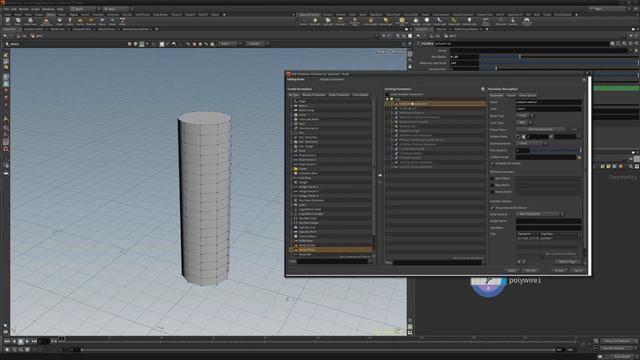The image size is (640, 360).
Task: Click the Area Light shelf tool
Action: [340, 20]
